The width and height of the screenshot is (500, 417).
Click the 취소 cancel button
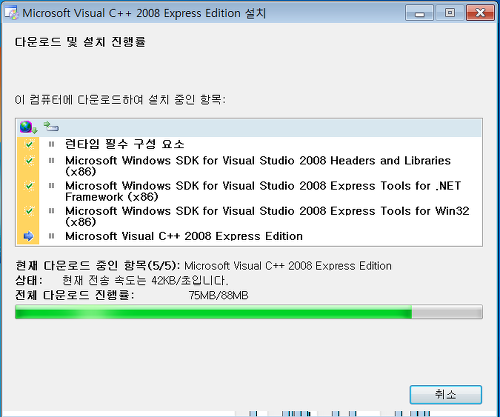click(446, 395)
